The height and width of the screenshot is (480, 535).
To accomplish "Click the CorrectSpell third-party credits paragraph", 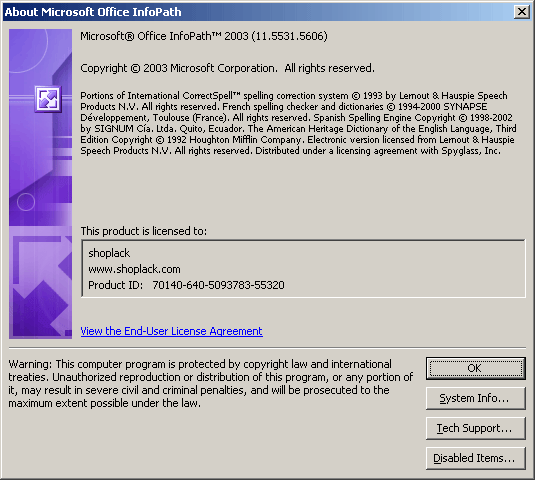I will [x=298, y=123].
